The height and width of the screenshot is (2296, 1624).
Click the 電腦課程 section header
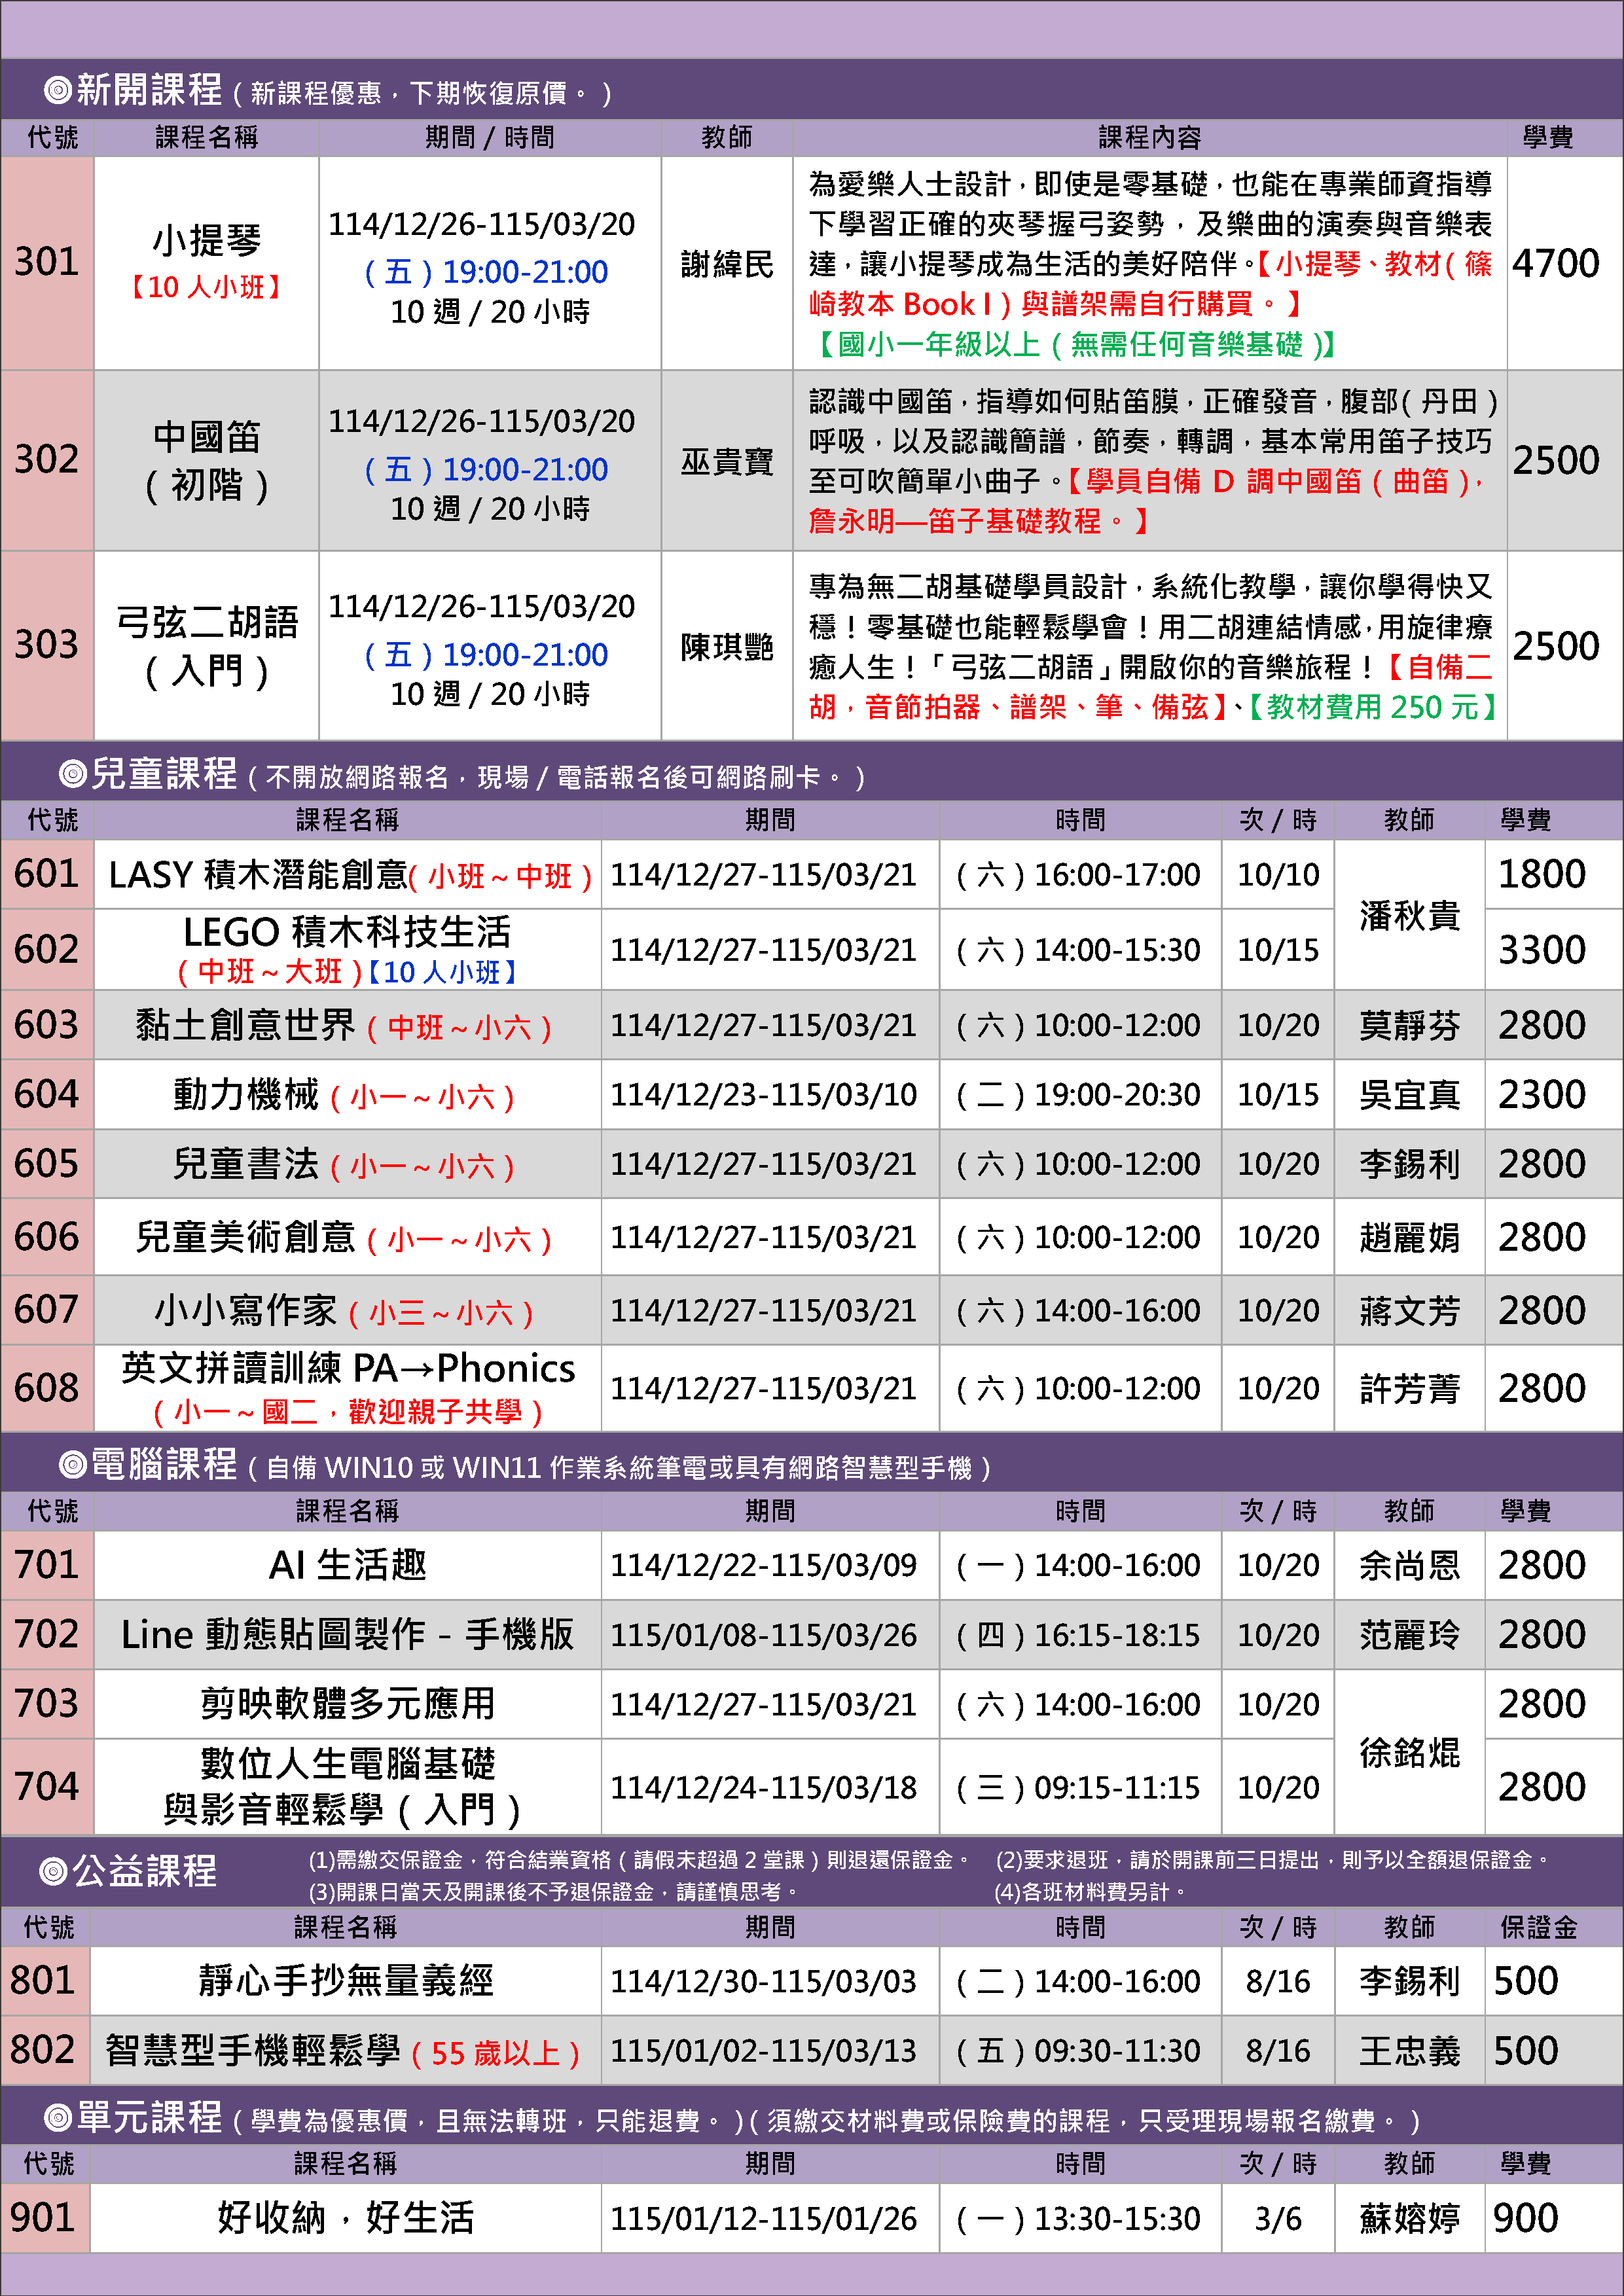tap(163, 1465)
